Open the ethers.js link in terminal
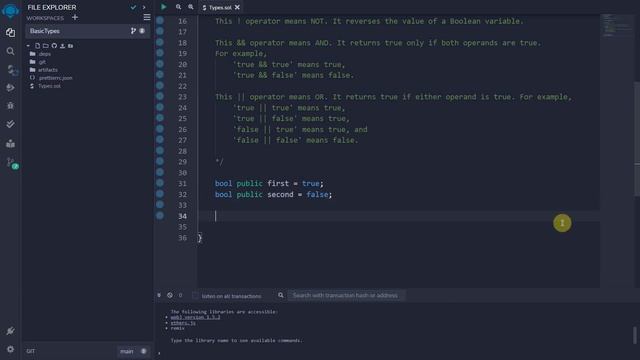The height and width of the screenshot is (360, 640). pos(183,323)
